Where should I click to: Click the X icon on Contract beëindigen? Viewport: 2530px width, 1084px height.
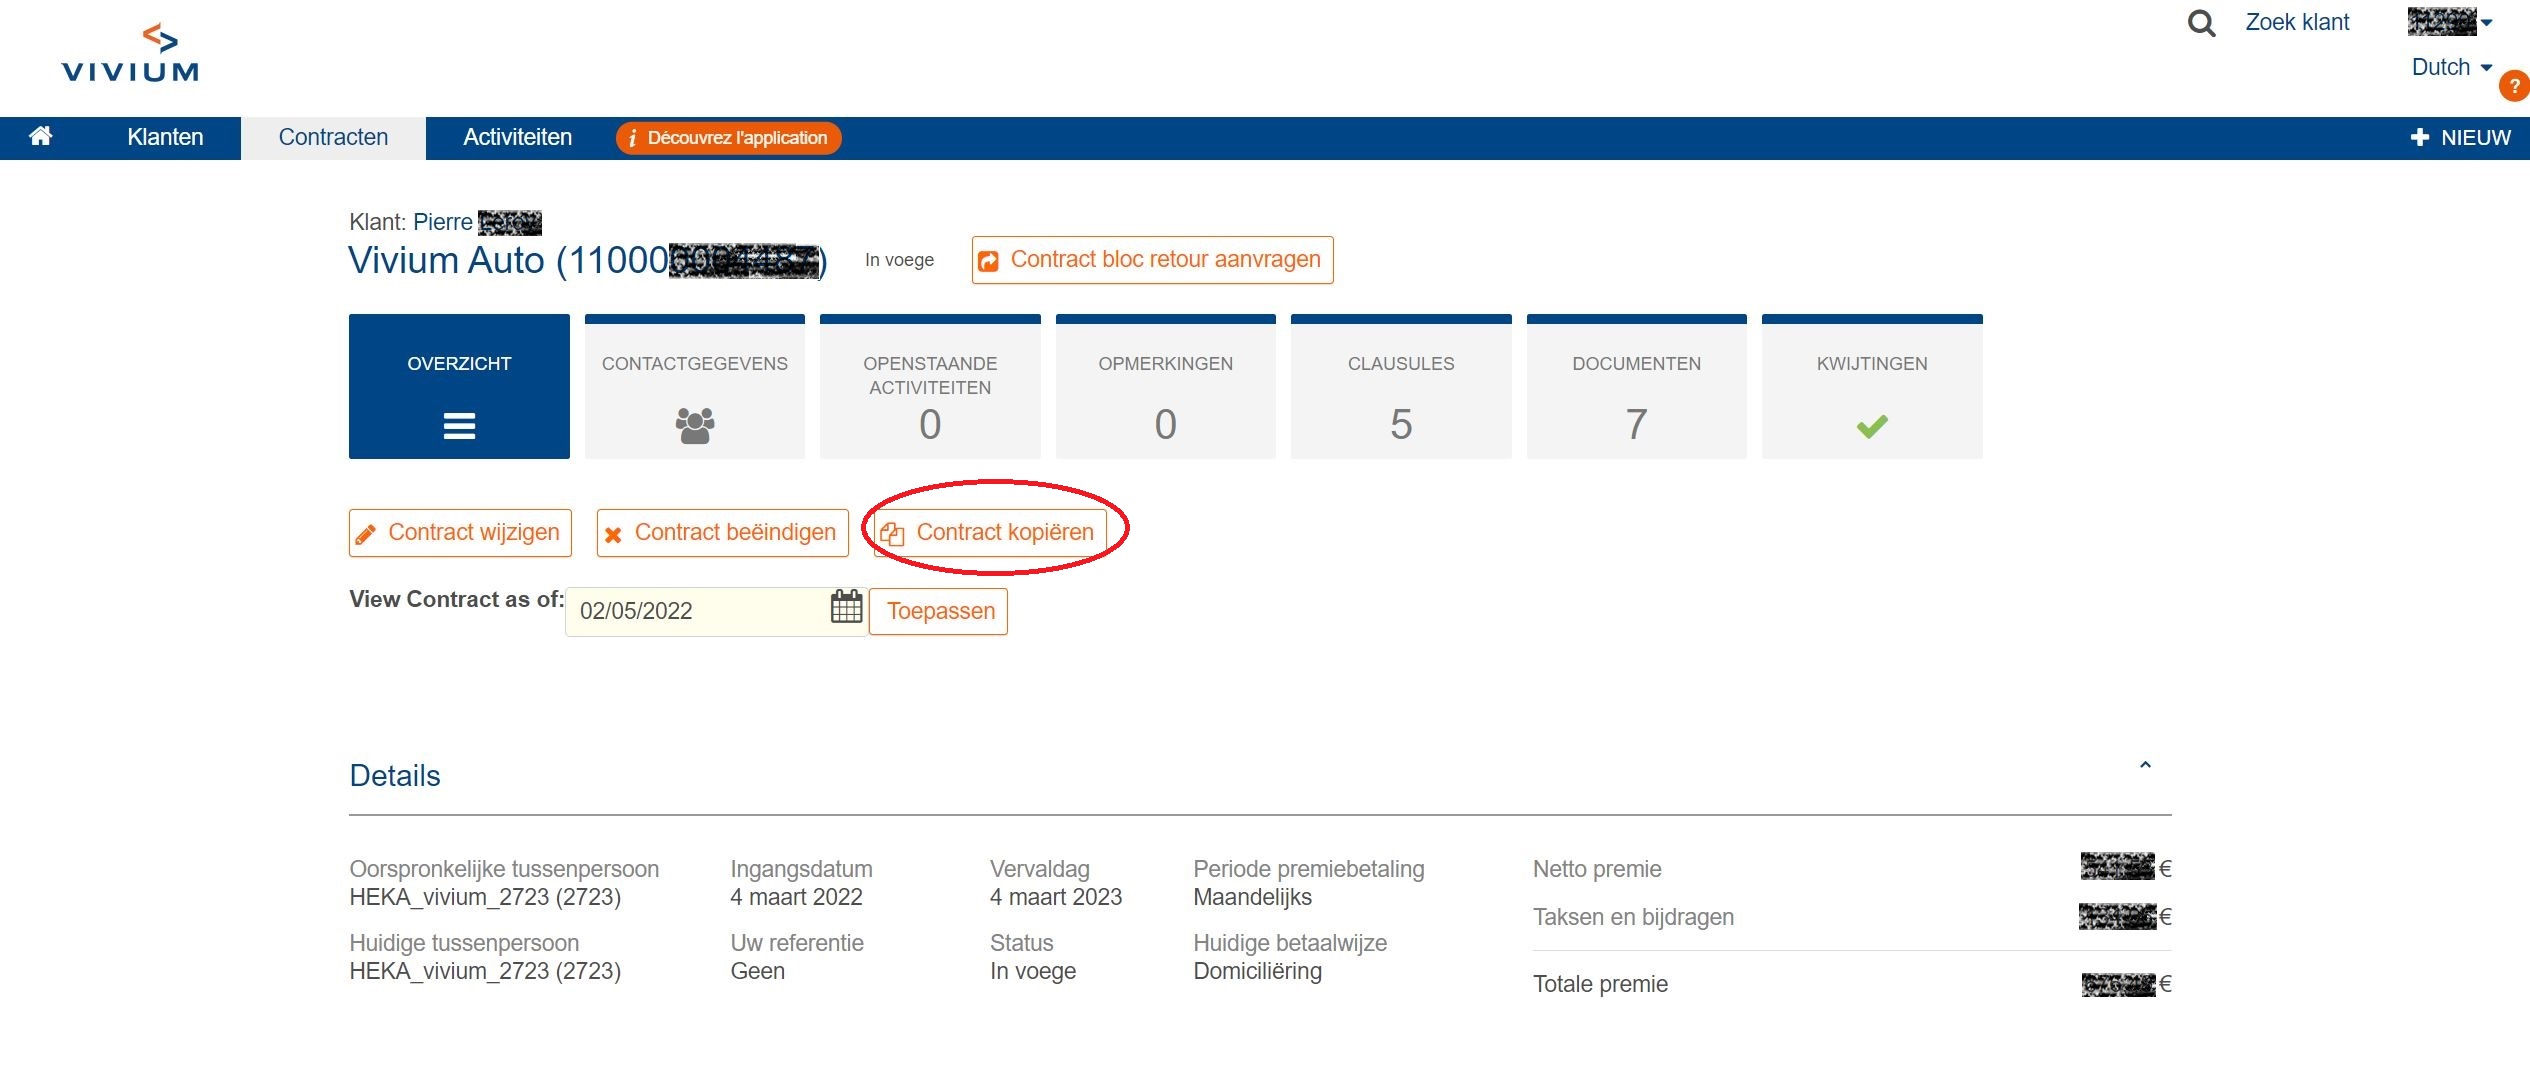613,535
